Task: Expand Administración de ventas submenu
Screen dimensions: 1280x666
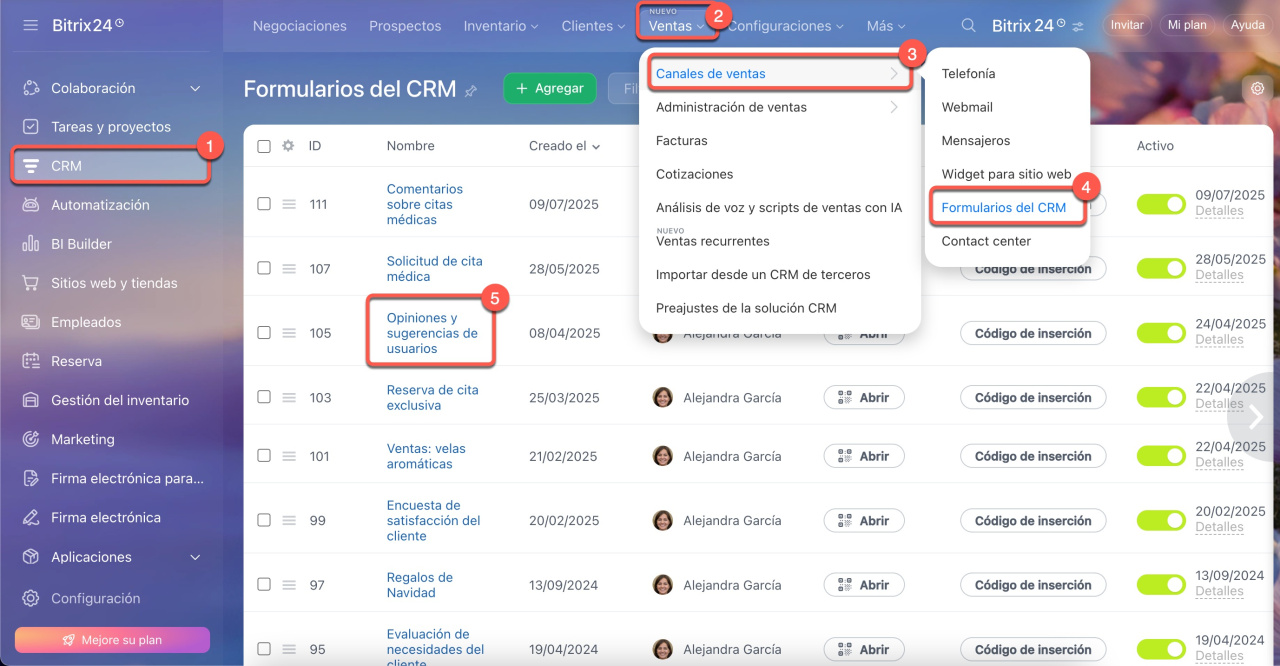Action: [x=778, y=107]
